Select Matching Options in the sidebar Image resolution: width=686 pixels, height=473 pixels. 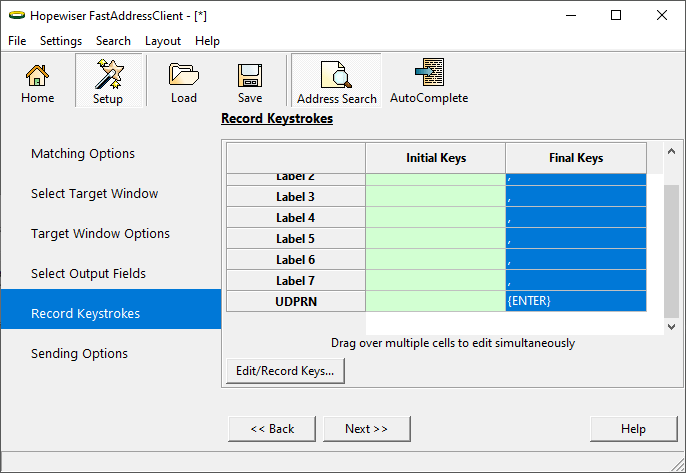(x=83, y=154)
